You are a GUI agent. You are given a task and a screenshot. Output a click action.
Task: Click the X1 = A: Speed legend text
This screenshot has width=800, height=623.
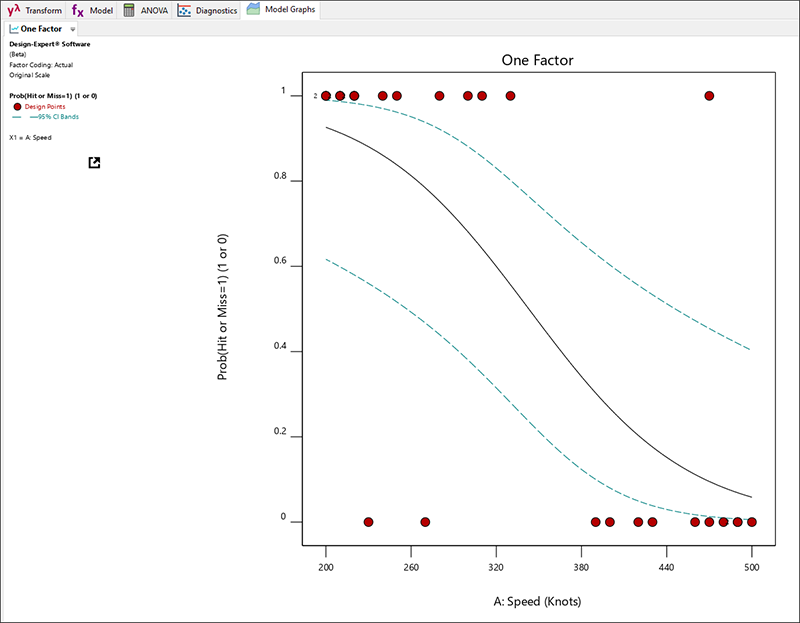pos(30,137)
